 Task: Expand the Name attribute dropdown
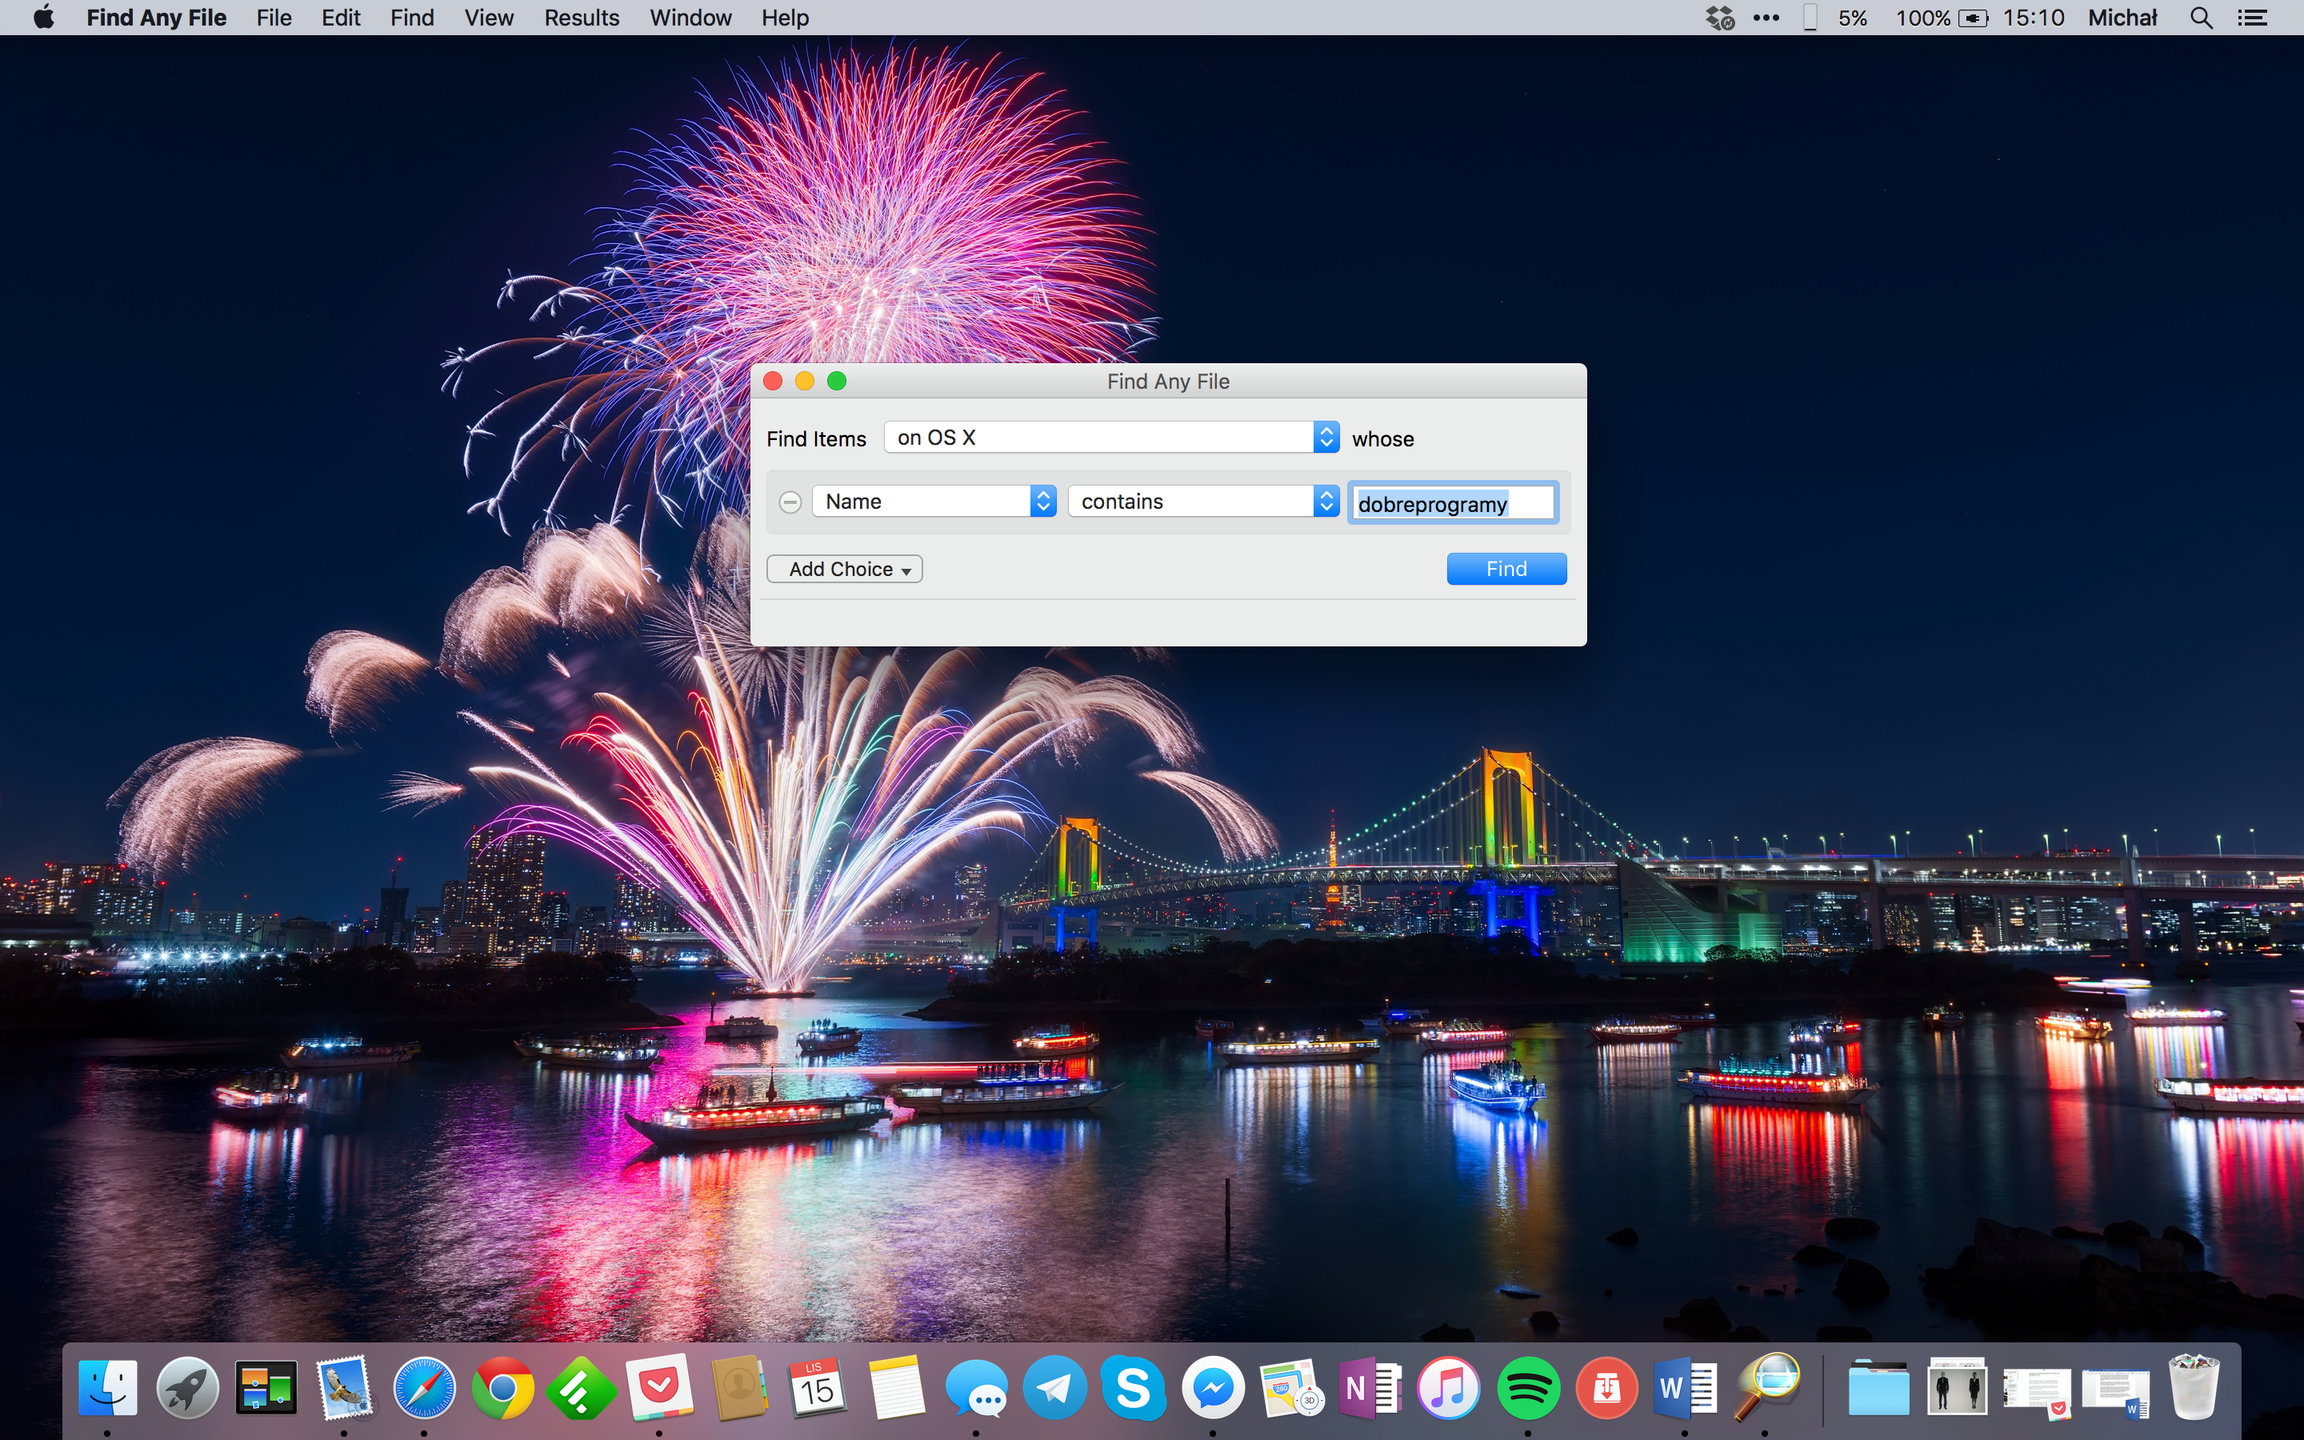933,502
